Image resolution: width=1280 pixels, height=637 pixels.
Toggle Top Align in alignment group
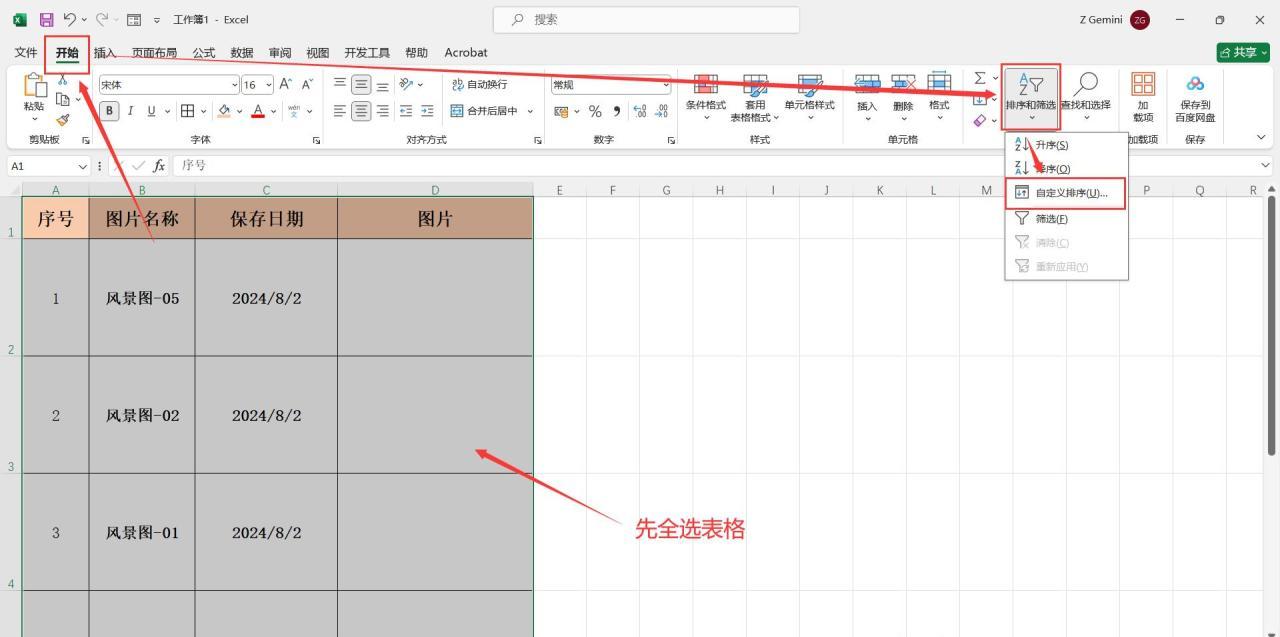pos(340,85)
